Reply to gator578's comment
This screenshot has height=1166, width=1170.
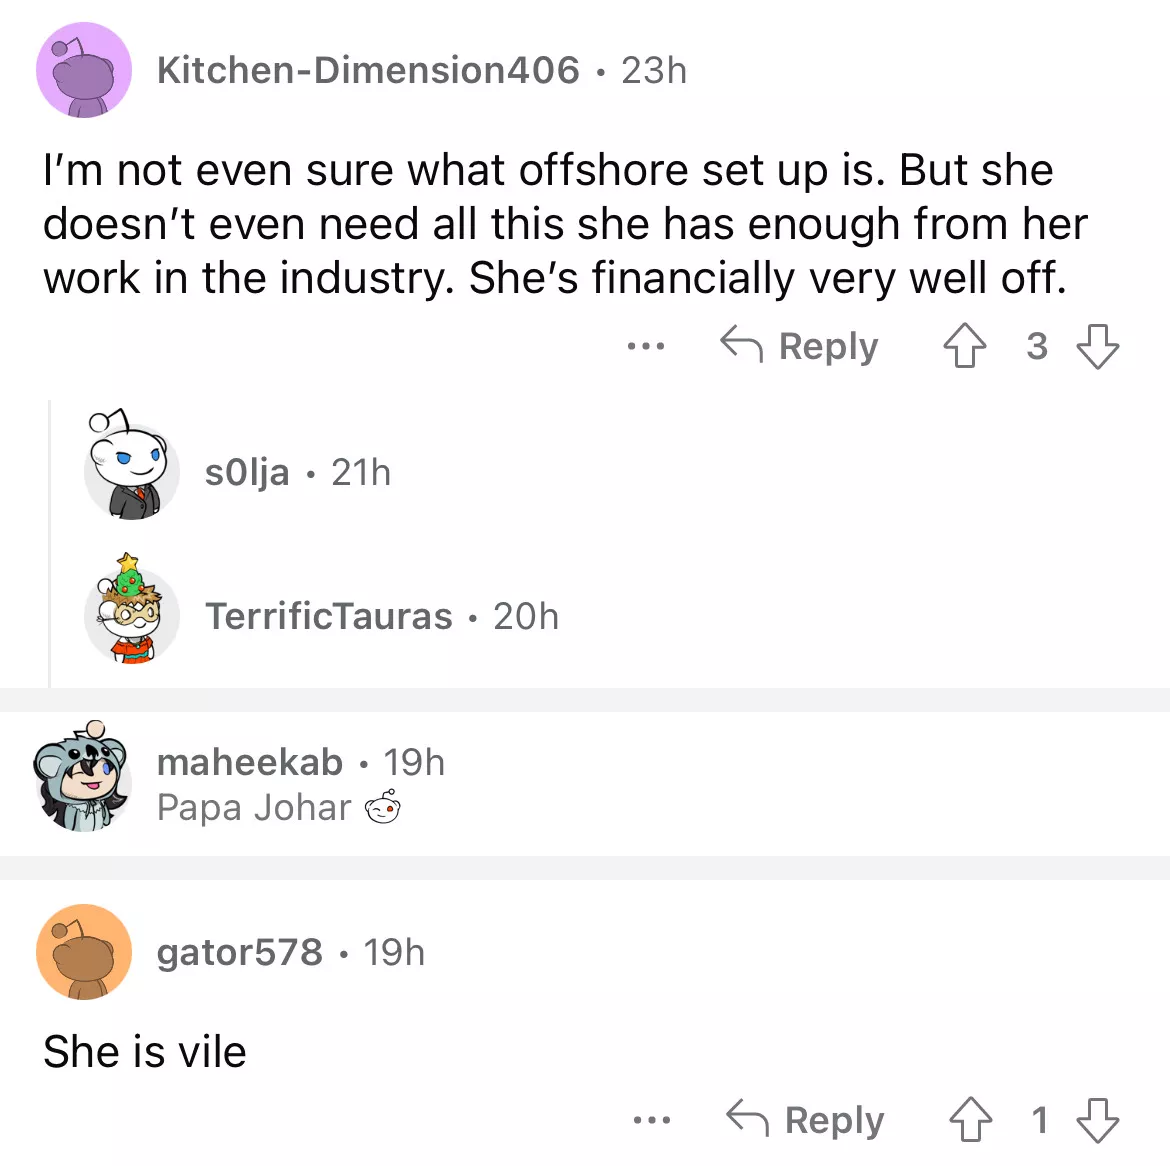pyautogui.click(x=805, y=1120)
